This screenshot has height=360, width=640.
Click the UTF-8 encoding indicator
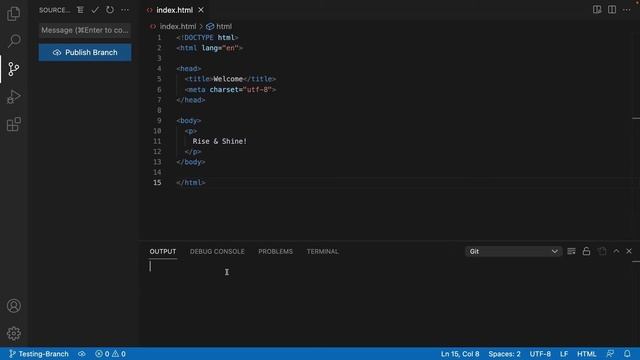[x=540, y=354]
